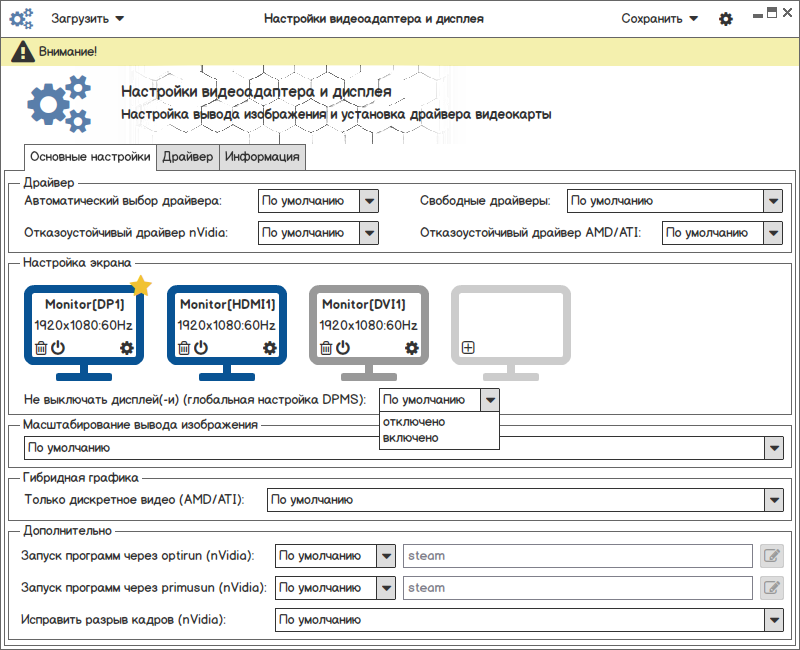
Task: Minimize the window
Action: (758, 15)
